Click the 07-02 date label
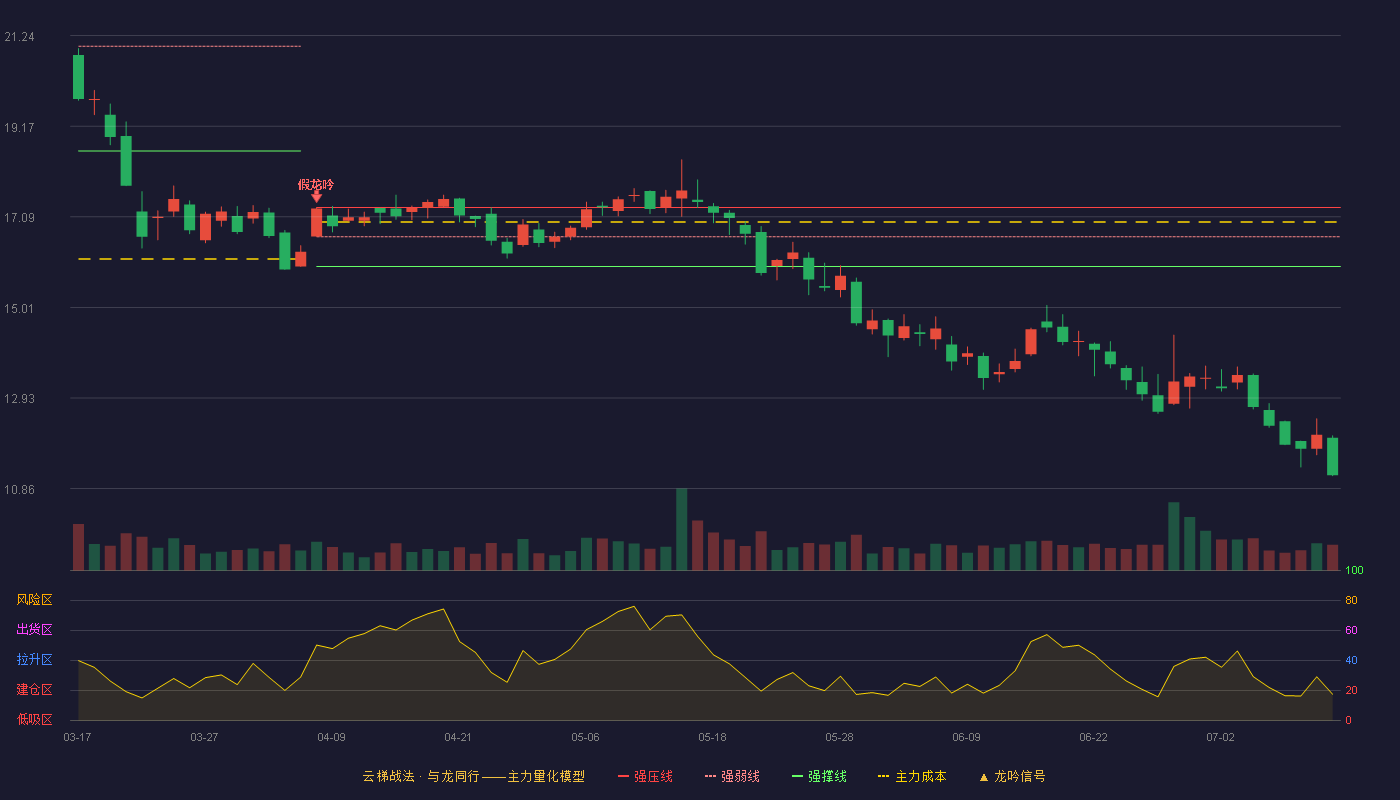 1220,737
